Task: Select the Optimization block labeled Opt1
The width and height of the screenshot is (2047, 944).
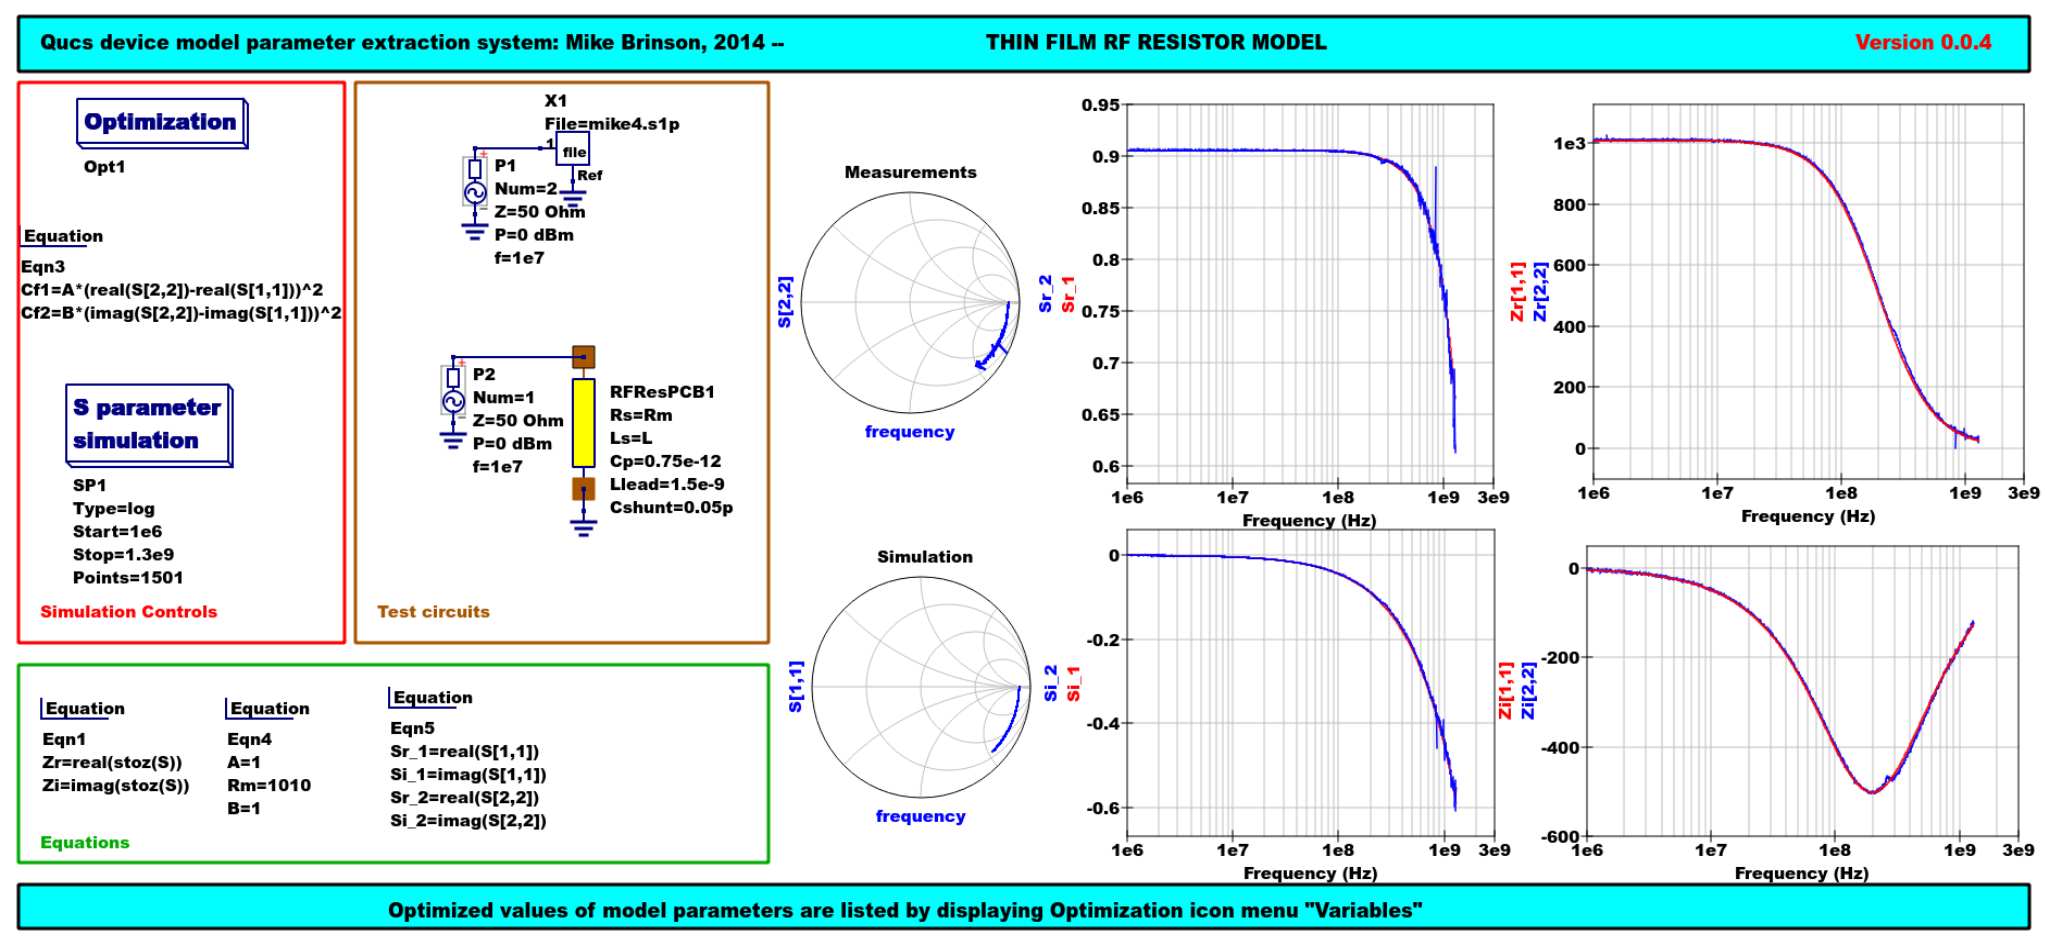Action: (162, 123)
